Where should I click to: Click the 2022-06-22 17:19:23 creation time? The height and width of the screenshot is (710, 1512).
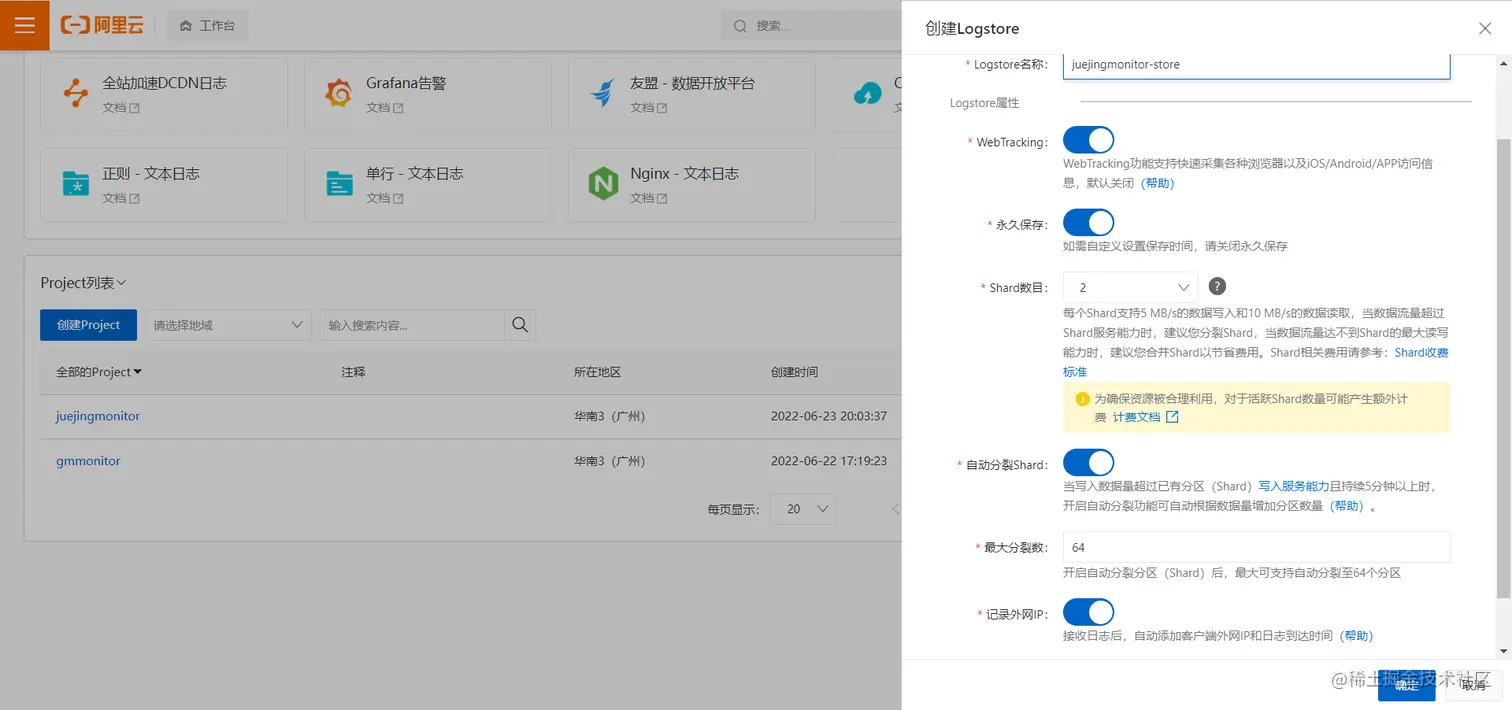coord(829,461)
